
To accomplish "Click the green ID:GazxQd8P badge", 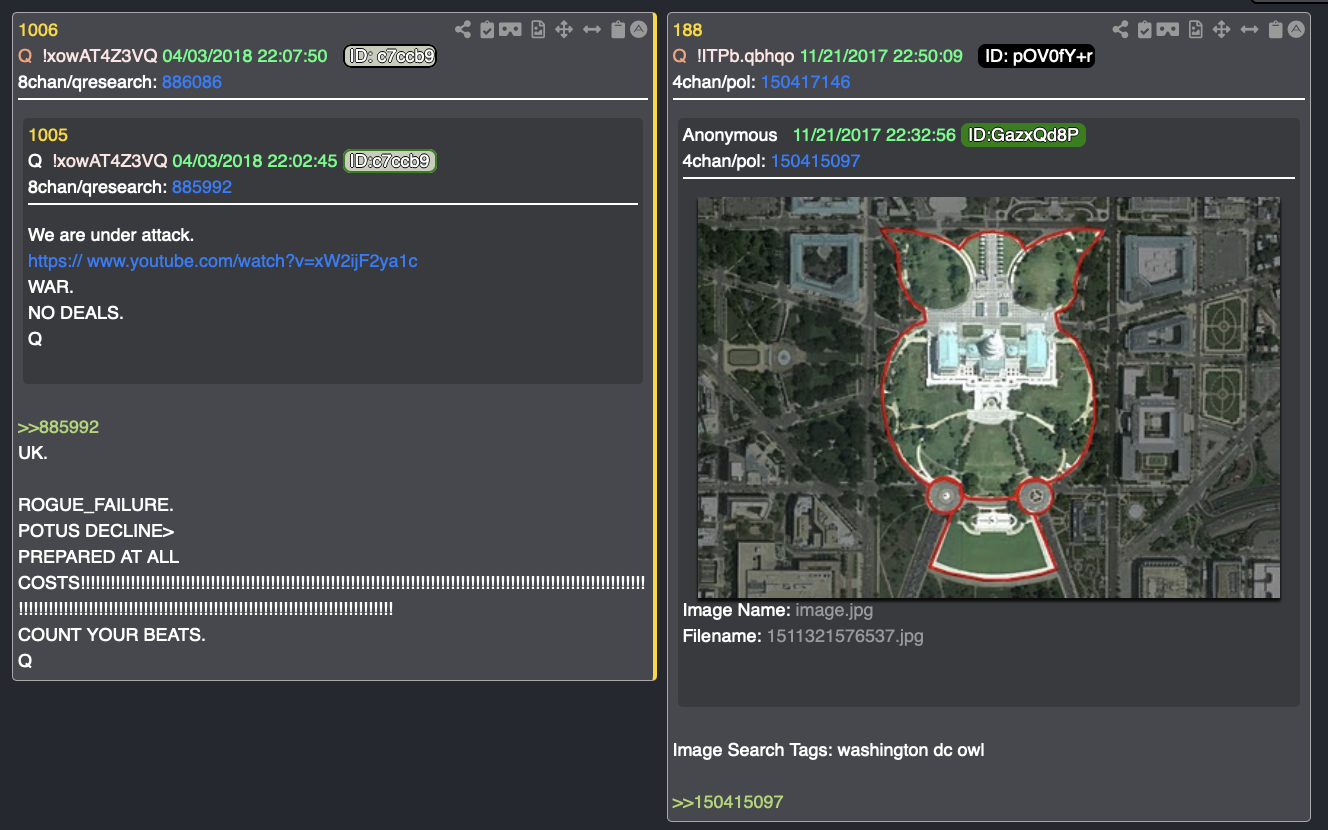I will point(1023,135).
